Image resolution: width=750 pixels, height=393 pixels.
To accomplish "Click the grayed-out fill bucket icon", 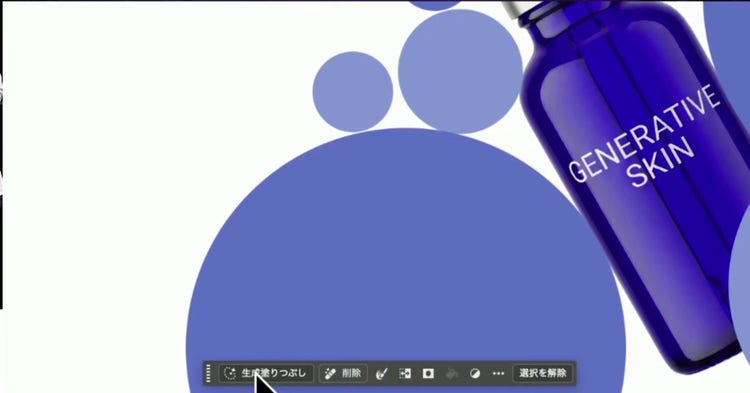I will click(452, 373).
